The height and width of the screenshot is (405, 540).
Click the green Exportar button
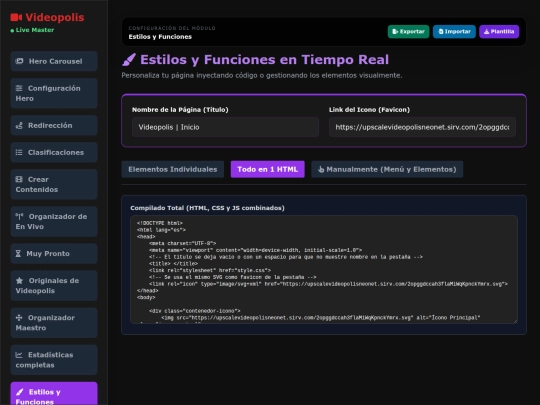click(x=408, y=31)
